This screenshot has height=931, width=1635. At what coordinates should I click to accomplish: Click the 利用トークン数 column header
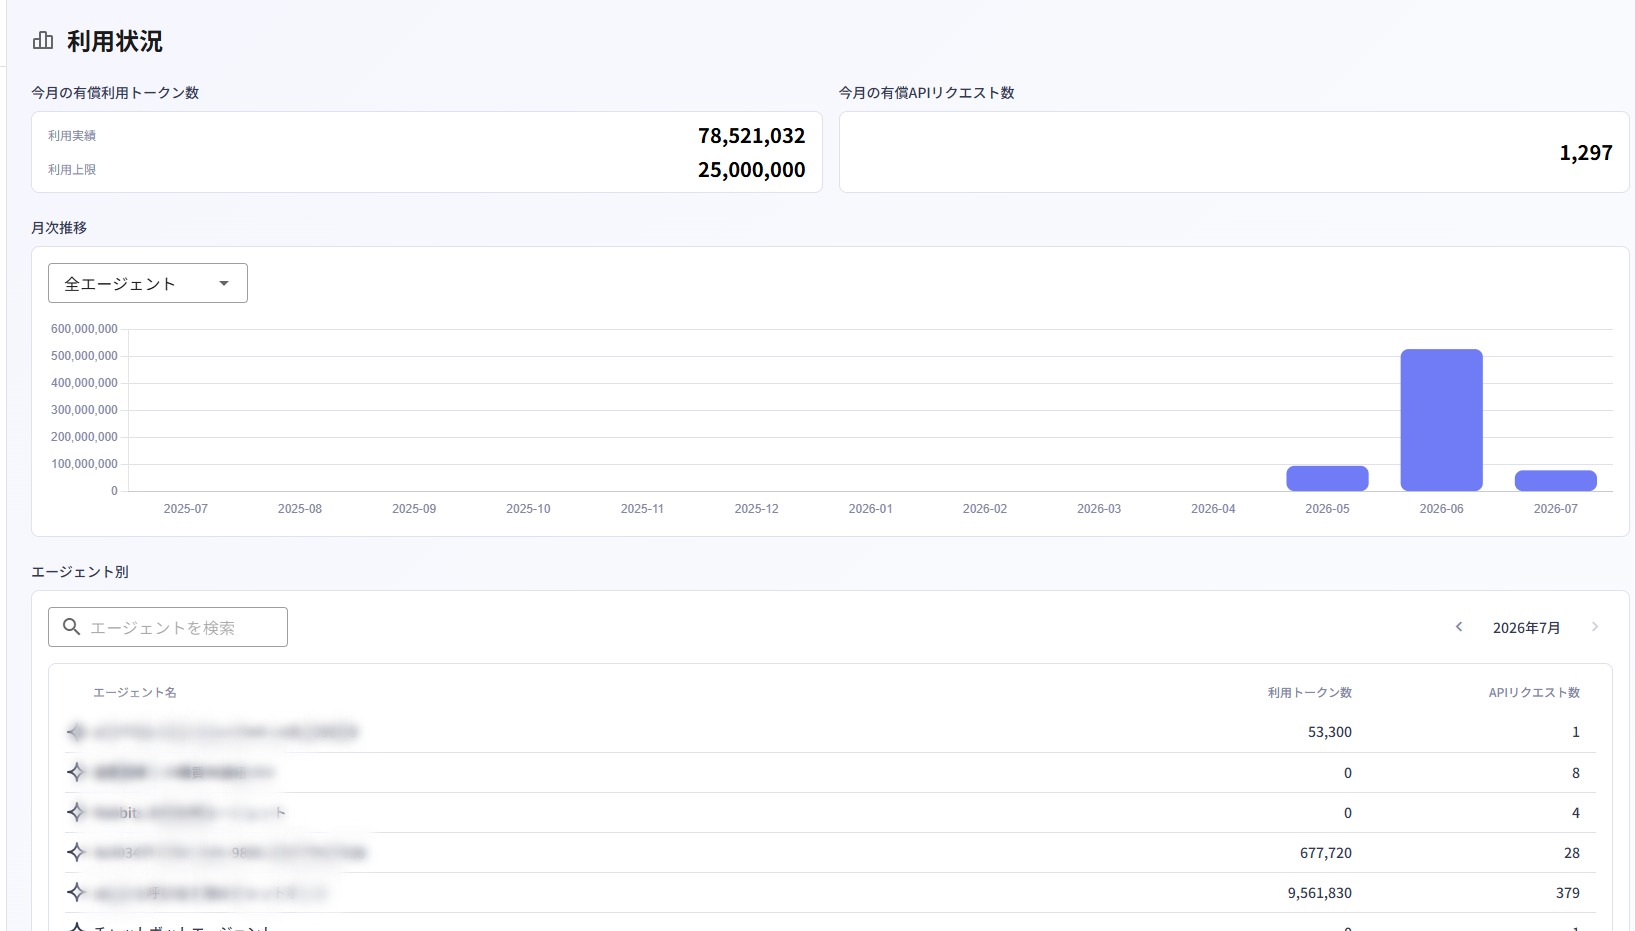(x=1309, y=692)
